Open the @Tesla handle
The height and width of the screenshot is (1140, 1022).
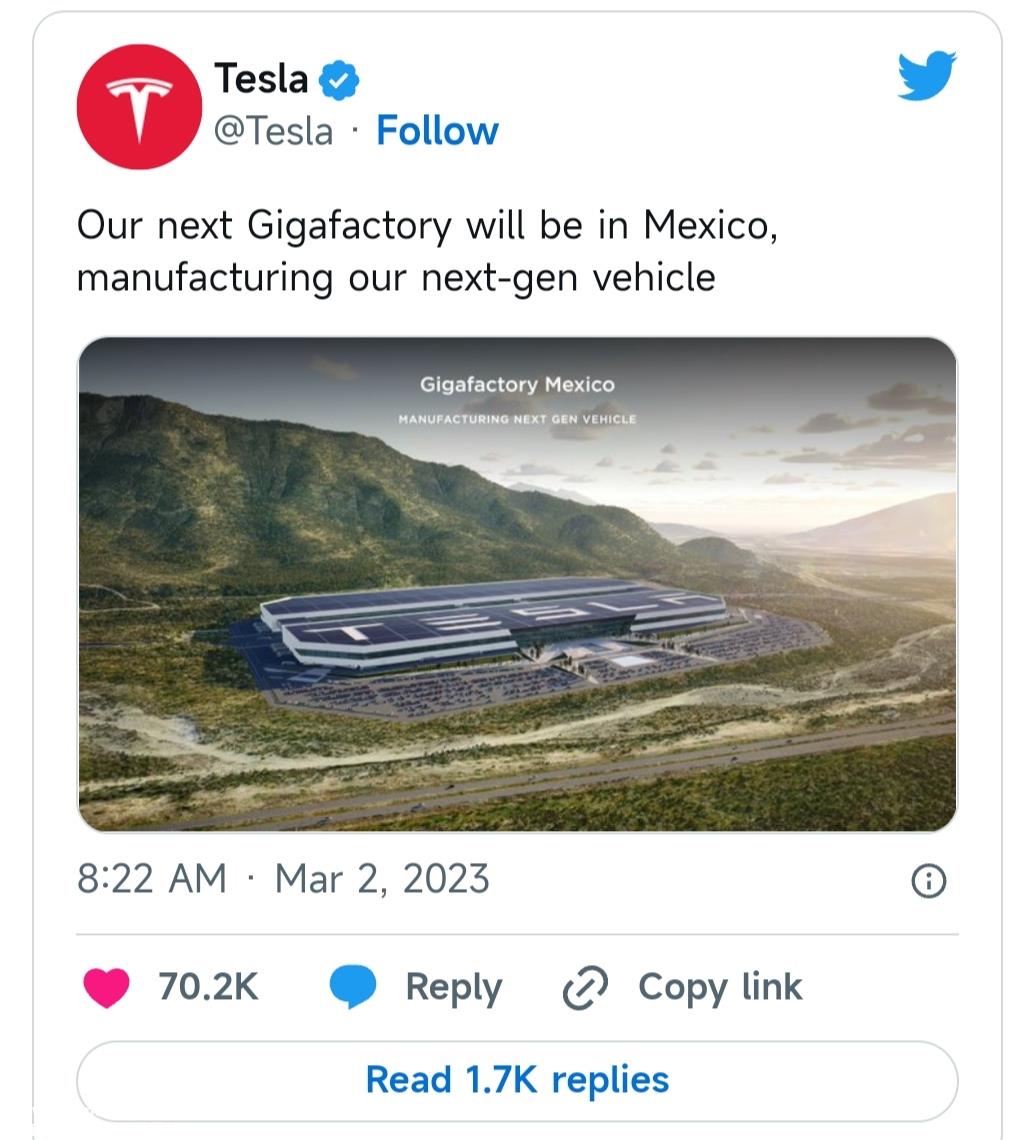coord(273,132)
